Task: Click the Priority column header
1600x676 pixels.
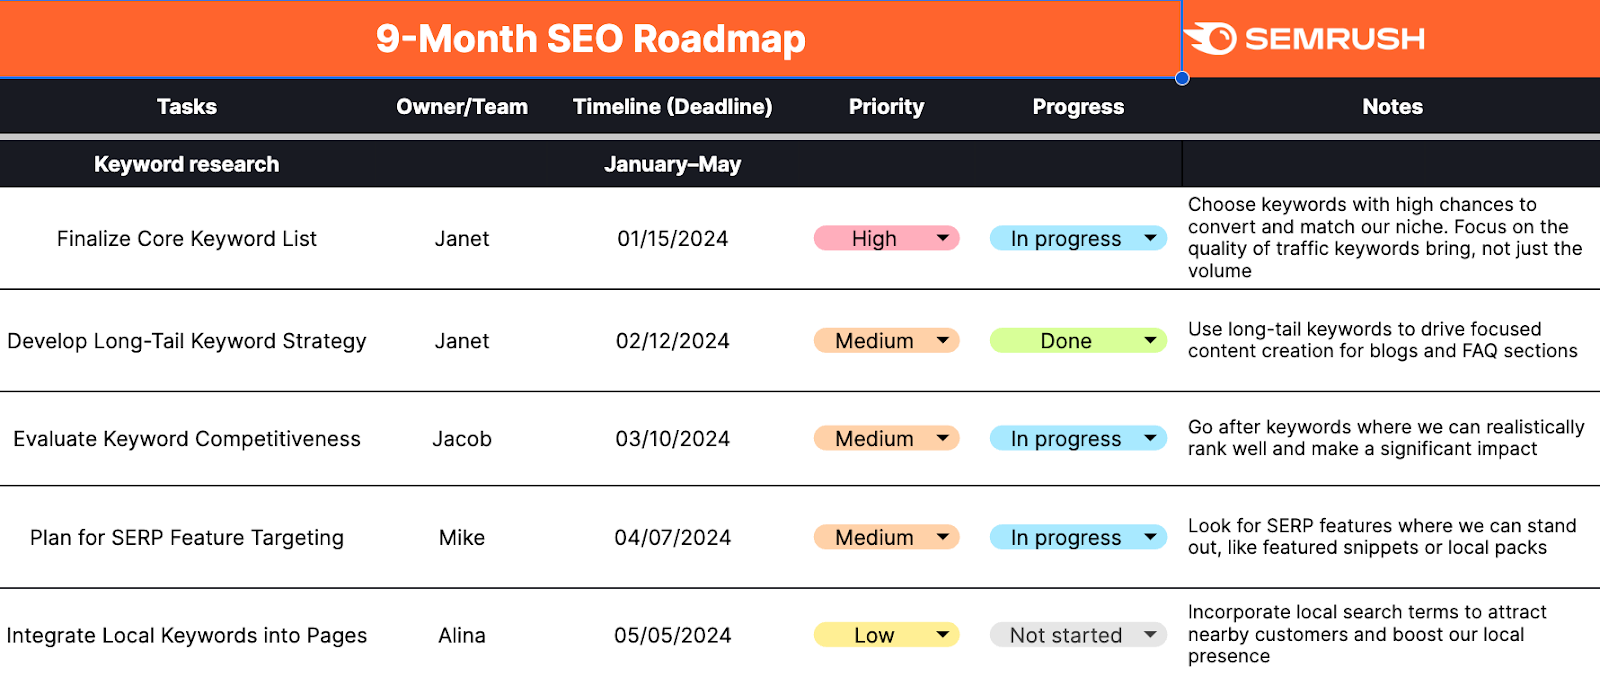Action: (x=886, y=107)
